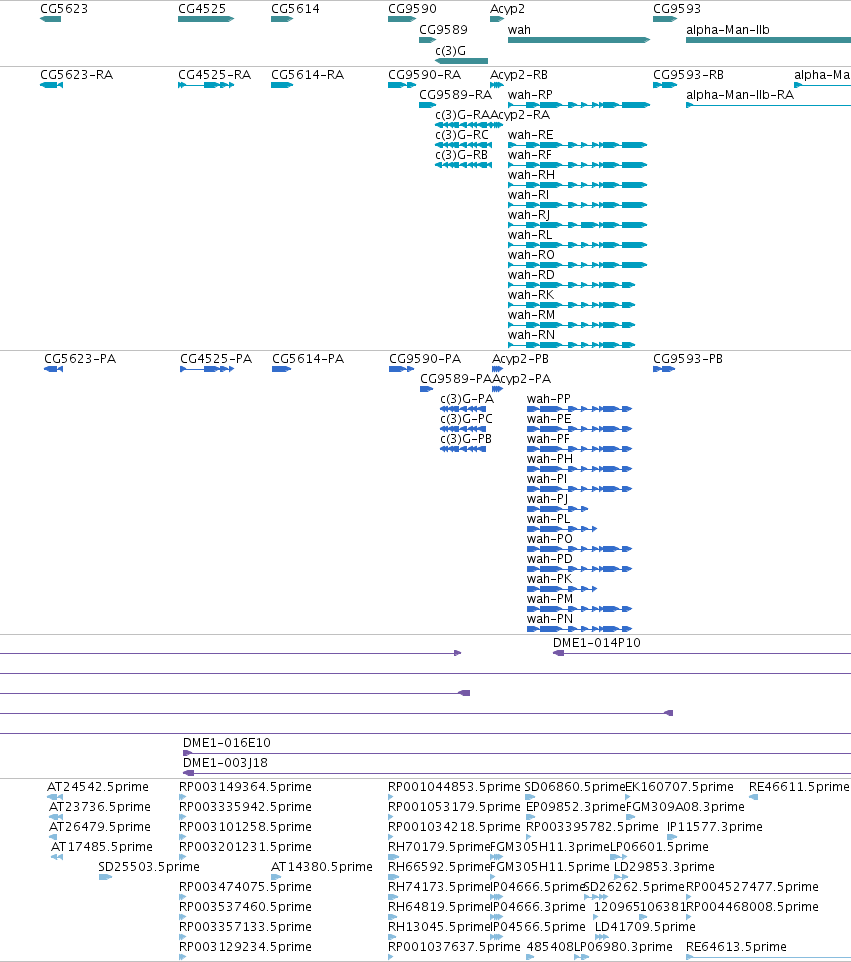This screenshot has width=851, height=962.
Task: Select the CG9589 gene label
Action: pos(443,29)
